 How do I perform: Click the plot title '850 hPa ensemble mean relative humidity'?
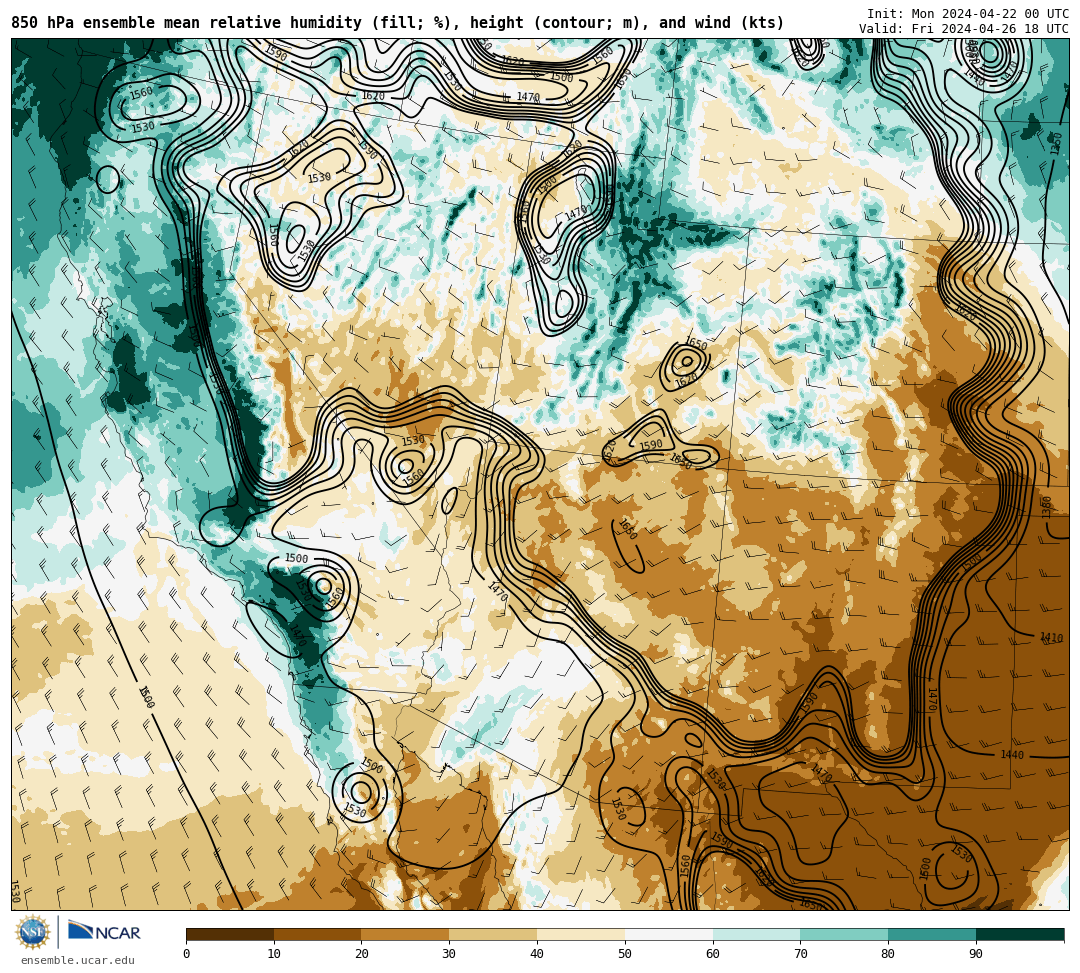coord(188,23)
